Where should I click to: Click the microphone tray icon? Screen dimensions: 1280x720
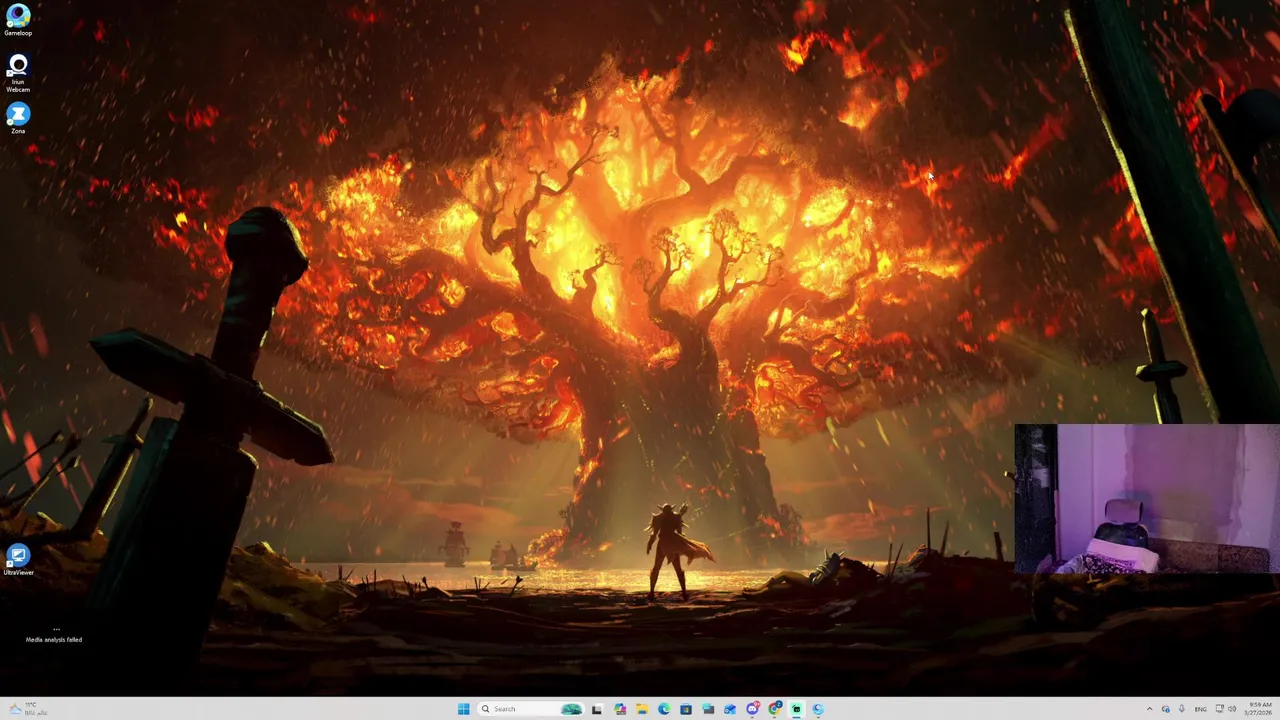(x=1182, y=709)
